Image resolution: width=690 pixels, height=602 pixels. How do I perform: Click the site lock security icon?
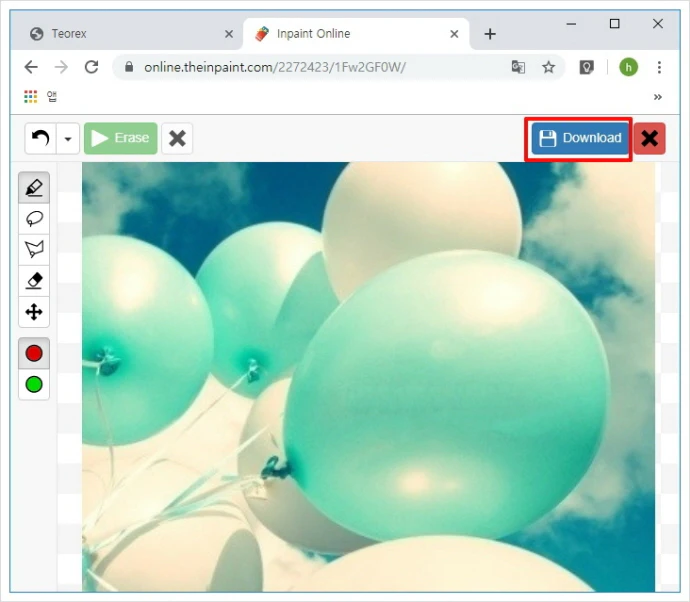(128, 67)
